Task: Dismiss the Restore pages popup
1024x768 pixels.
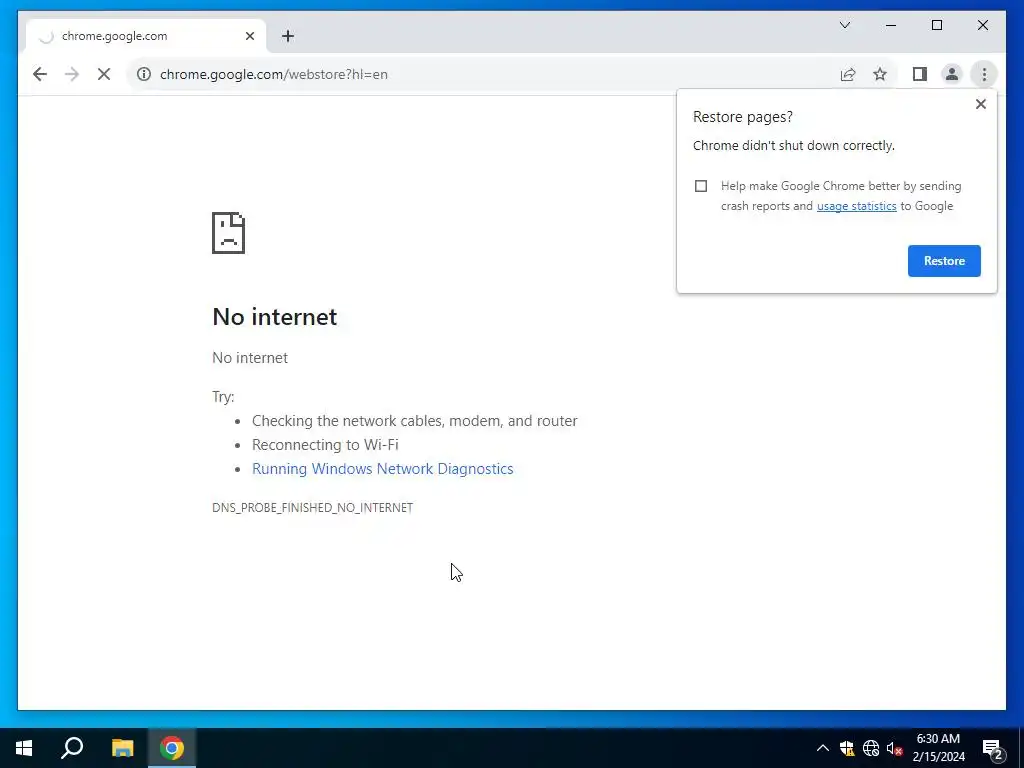Action: tap(980, 104)
